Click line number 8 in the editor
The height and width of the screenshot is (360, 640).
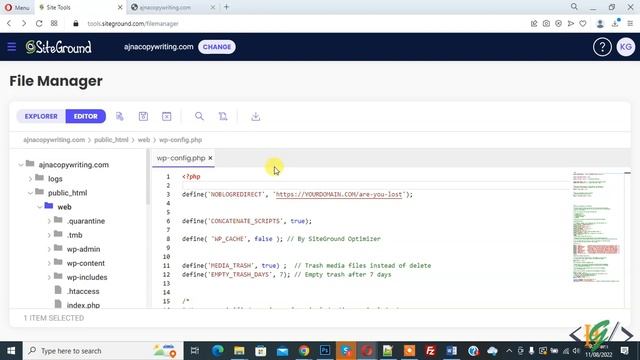pos(168,239)
